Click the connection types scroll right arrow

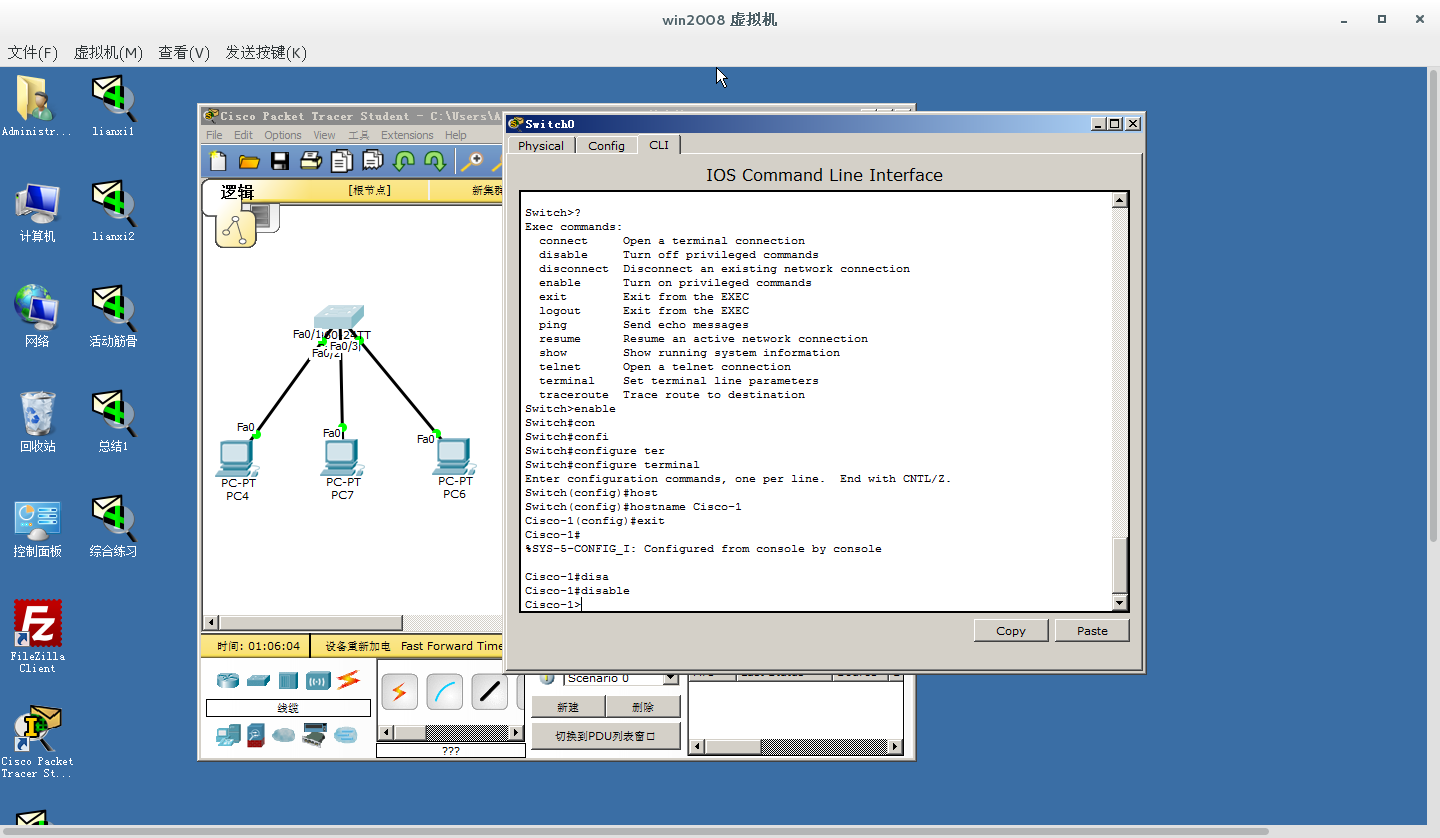518,733
